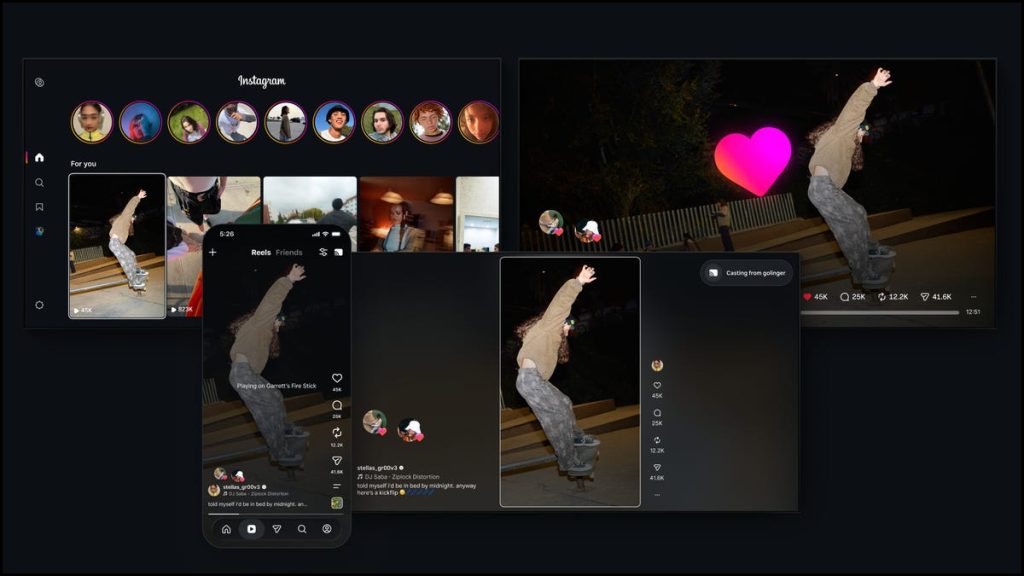The height and width of the screenshot is (576, 1024).
Task: Open the story of person standing outdoors
Action: (x=285, y=122)
